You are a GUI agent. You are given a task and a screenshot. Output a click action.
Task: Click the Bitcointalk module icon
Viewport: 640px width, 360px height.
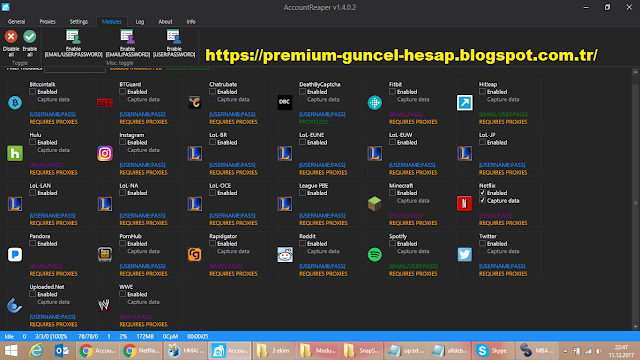pyautogui.click(x=15, y=102)
